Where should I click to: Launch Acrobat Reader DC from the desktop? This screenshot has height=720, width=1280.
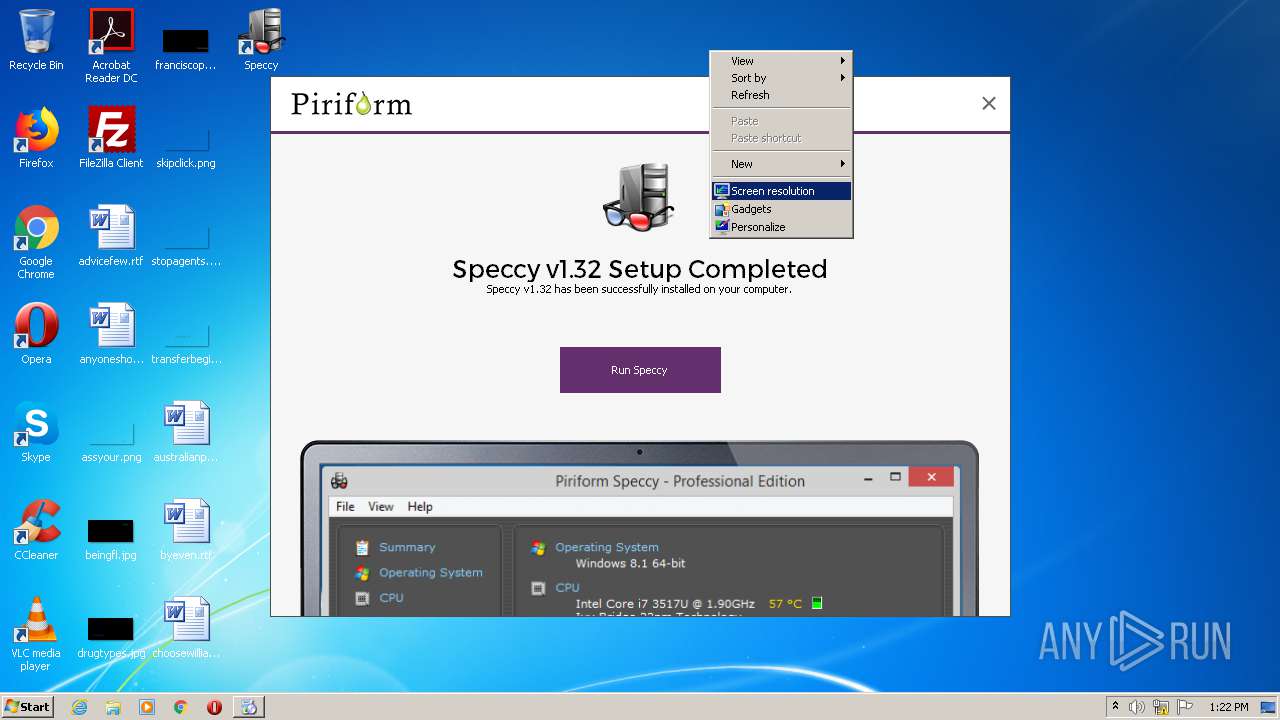111,46
